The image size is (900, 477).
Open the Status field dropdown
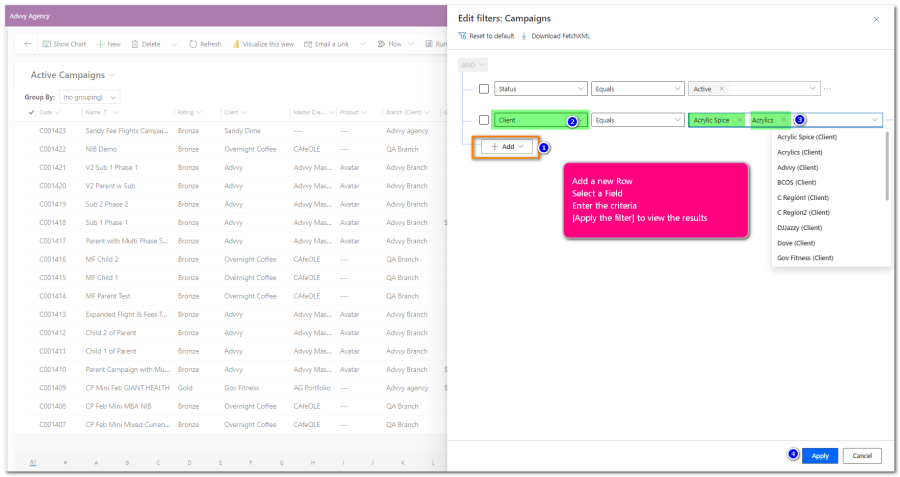540,89
